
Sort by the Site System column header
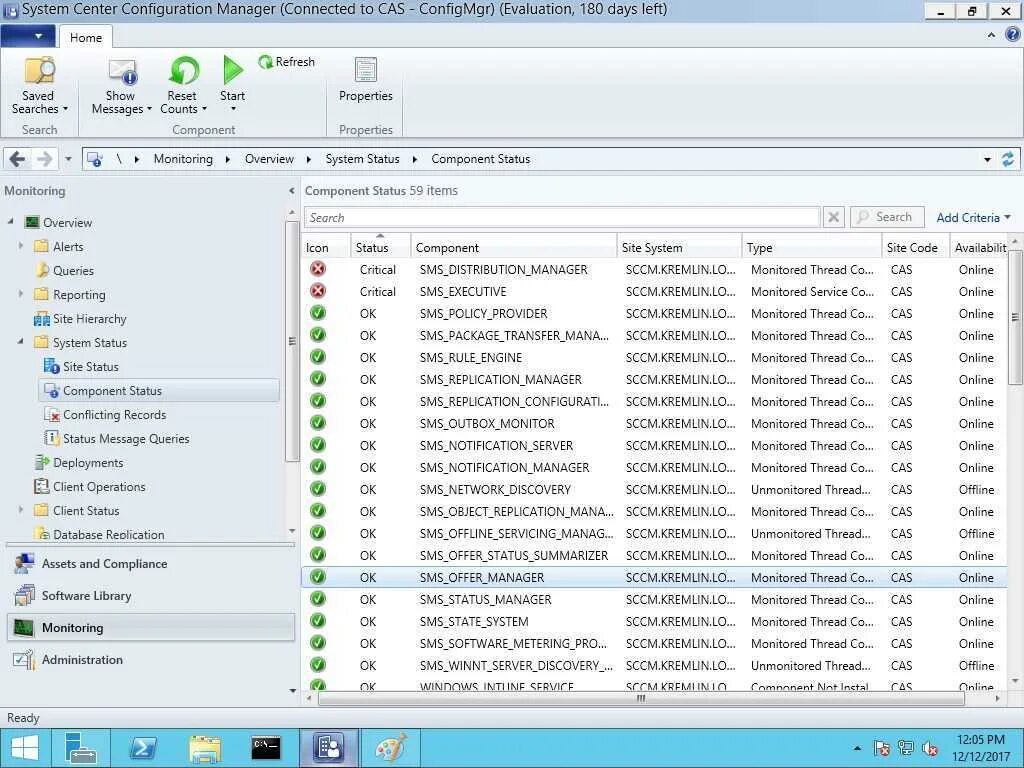pyautogui.click(x=679, y=247)
